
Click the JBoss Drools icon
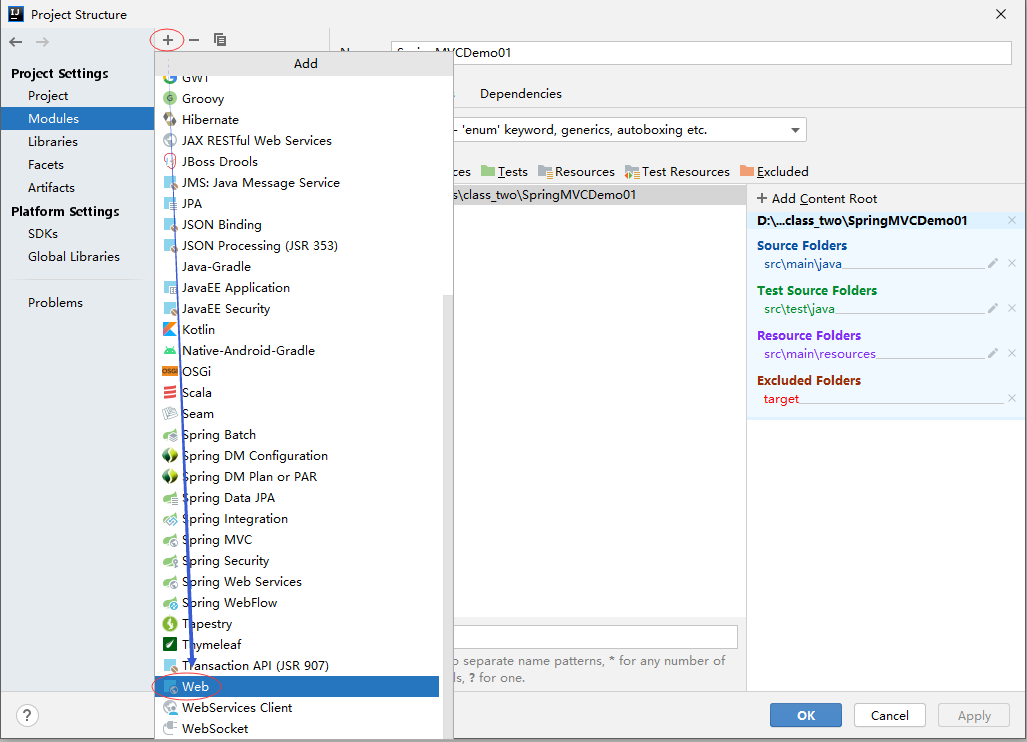(x=170, y=161)
